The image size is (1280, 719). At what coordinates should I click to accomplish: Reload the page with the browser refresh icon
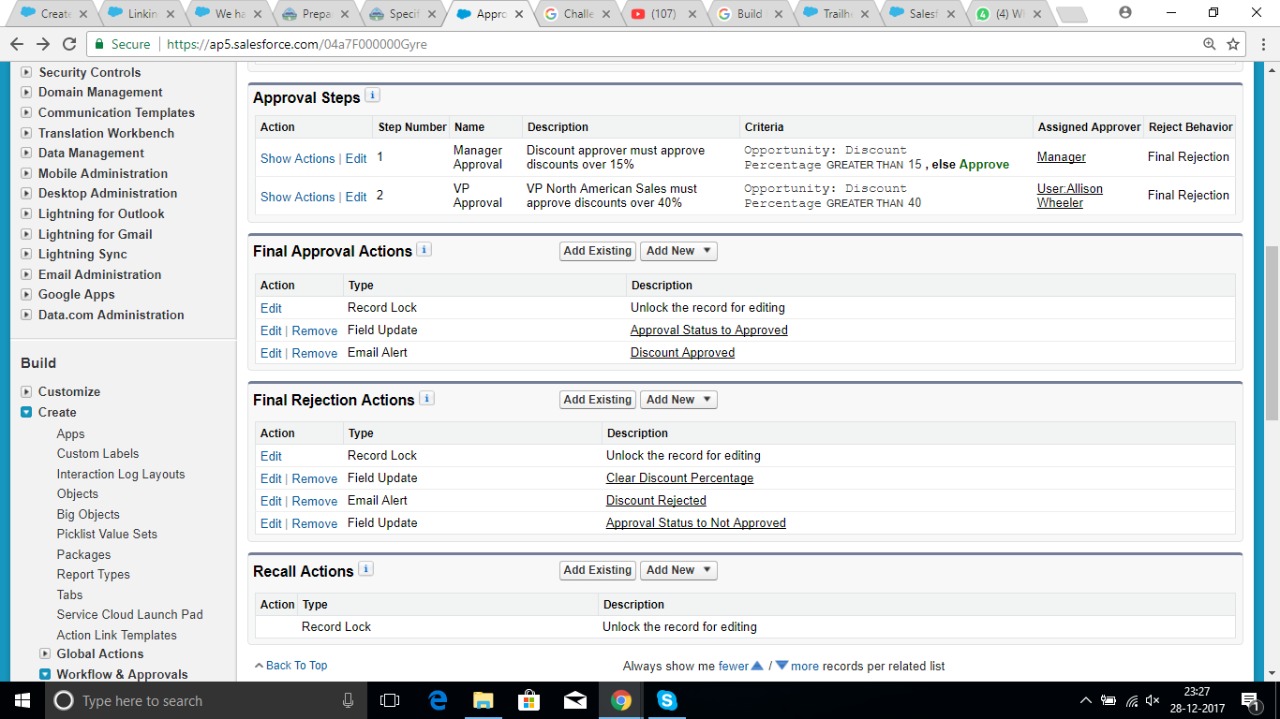(x=69, y=44)
